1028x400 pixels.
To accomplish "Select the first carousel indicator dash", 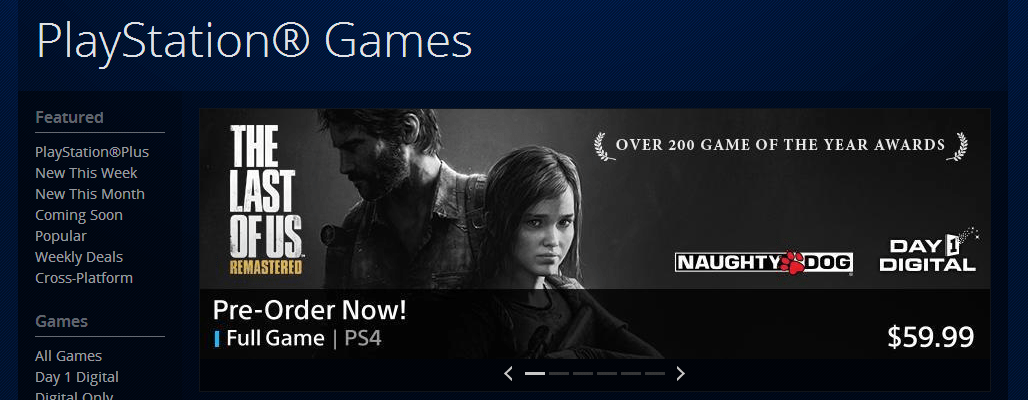I will coord(535,373).
